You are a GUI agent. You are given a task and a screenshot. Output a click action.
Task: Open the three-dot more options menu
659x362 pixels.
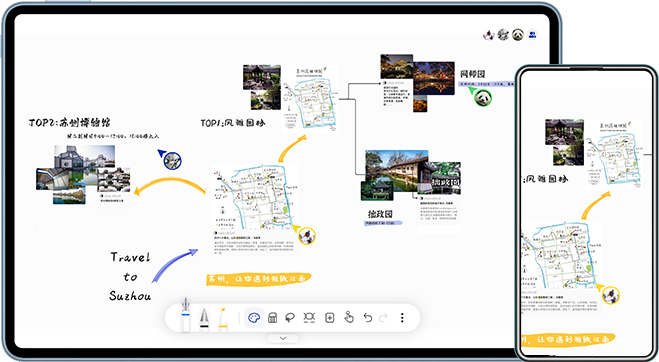point(402,317)
